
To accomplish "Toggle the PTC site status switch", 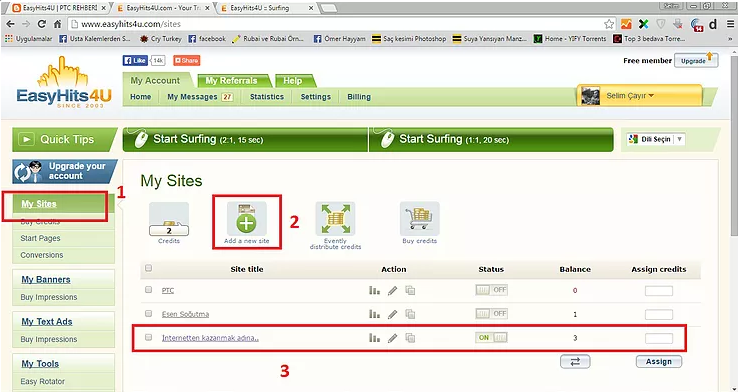I will point(491,290).
